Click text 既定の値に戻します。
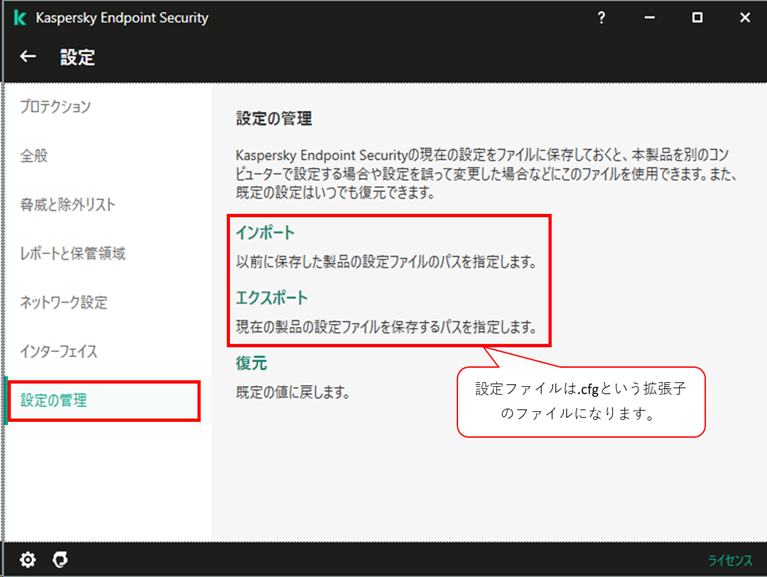The height and width of the screenshot is (577, 767). [x=293, y=392]
